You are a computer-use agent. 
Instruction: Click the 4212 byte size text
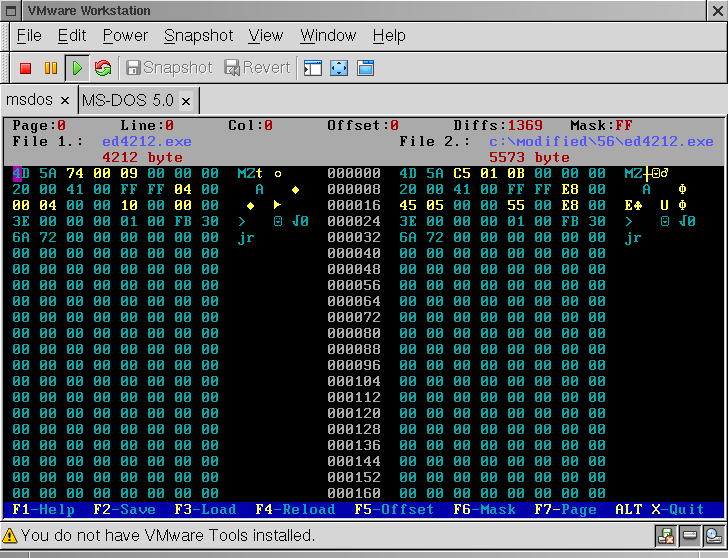[143, 157]
